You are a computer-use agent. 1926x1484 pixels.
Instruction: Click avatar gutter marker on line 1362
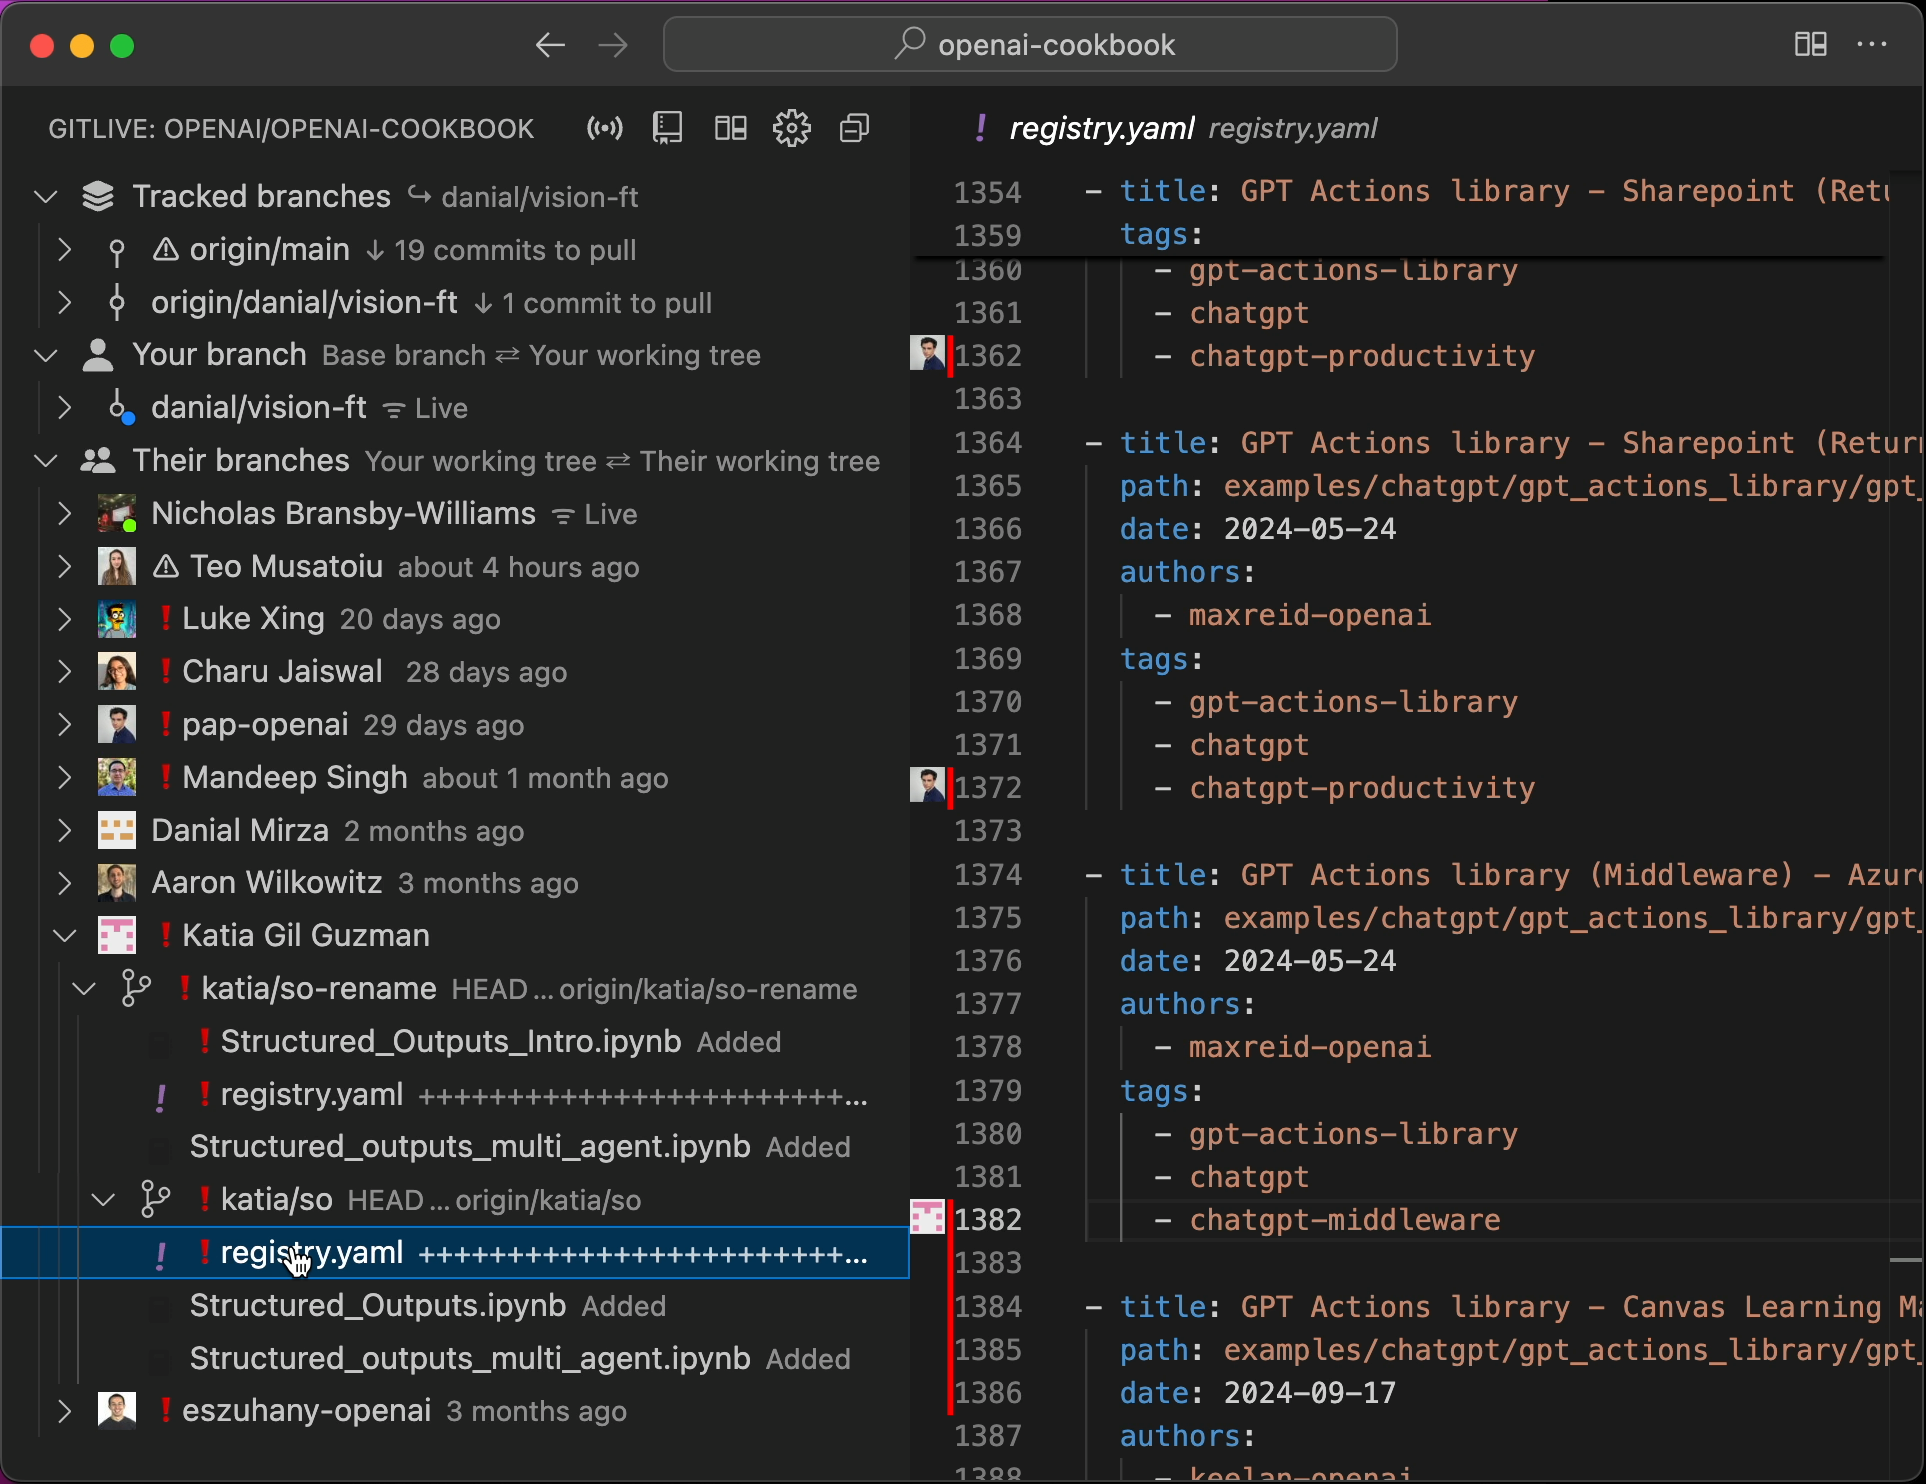coord(927,353)
